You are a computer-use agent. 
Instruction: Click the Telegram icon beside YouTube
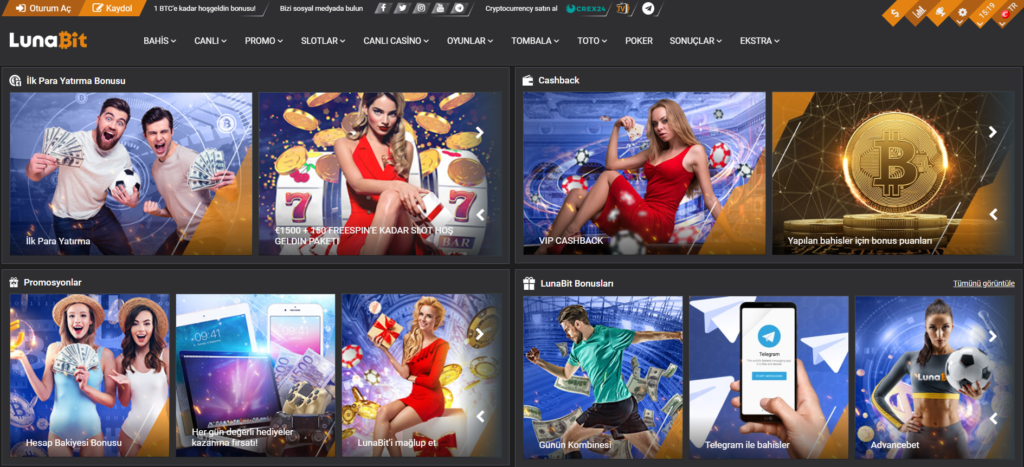(460, 8)
